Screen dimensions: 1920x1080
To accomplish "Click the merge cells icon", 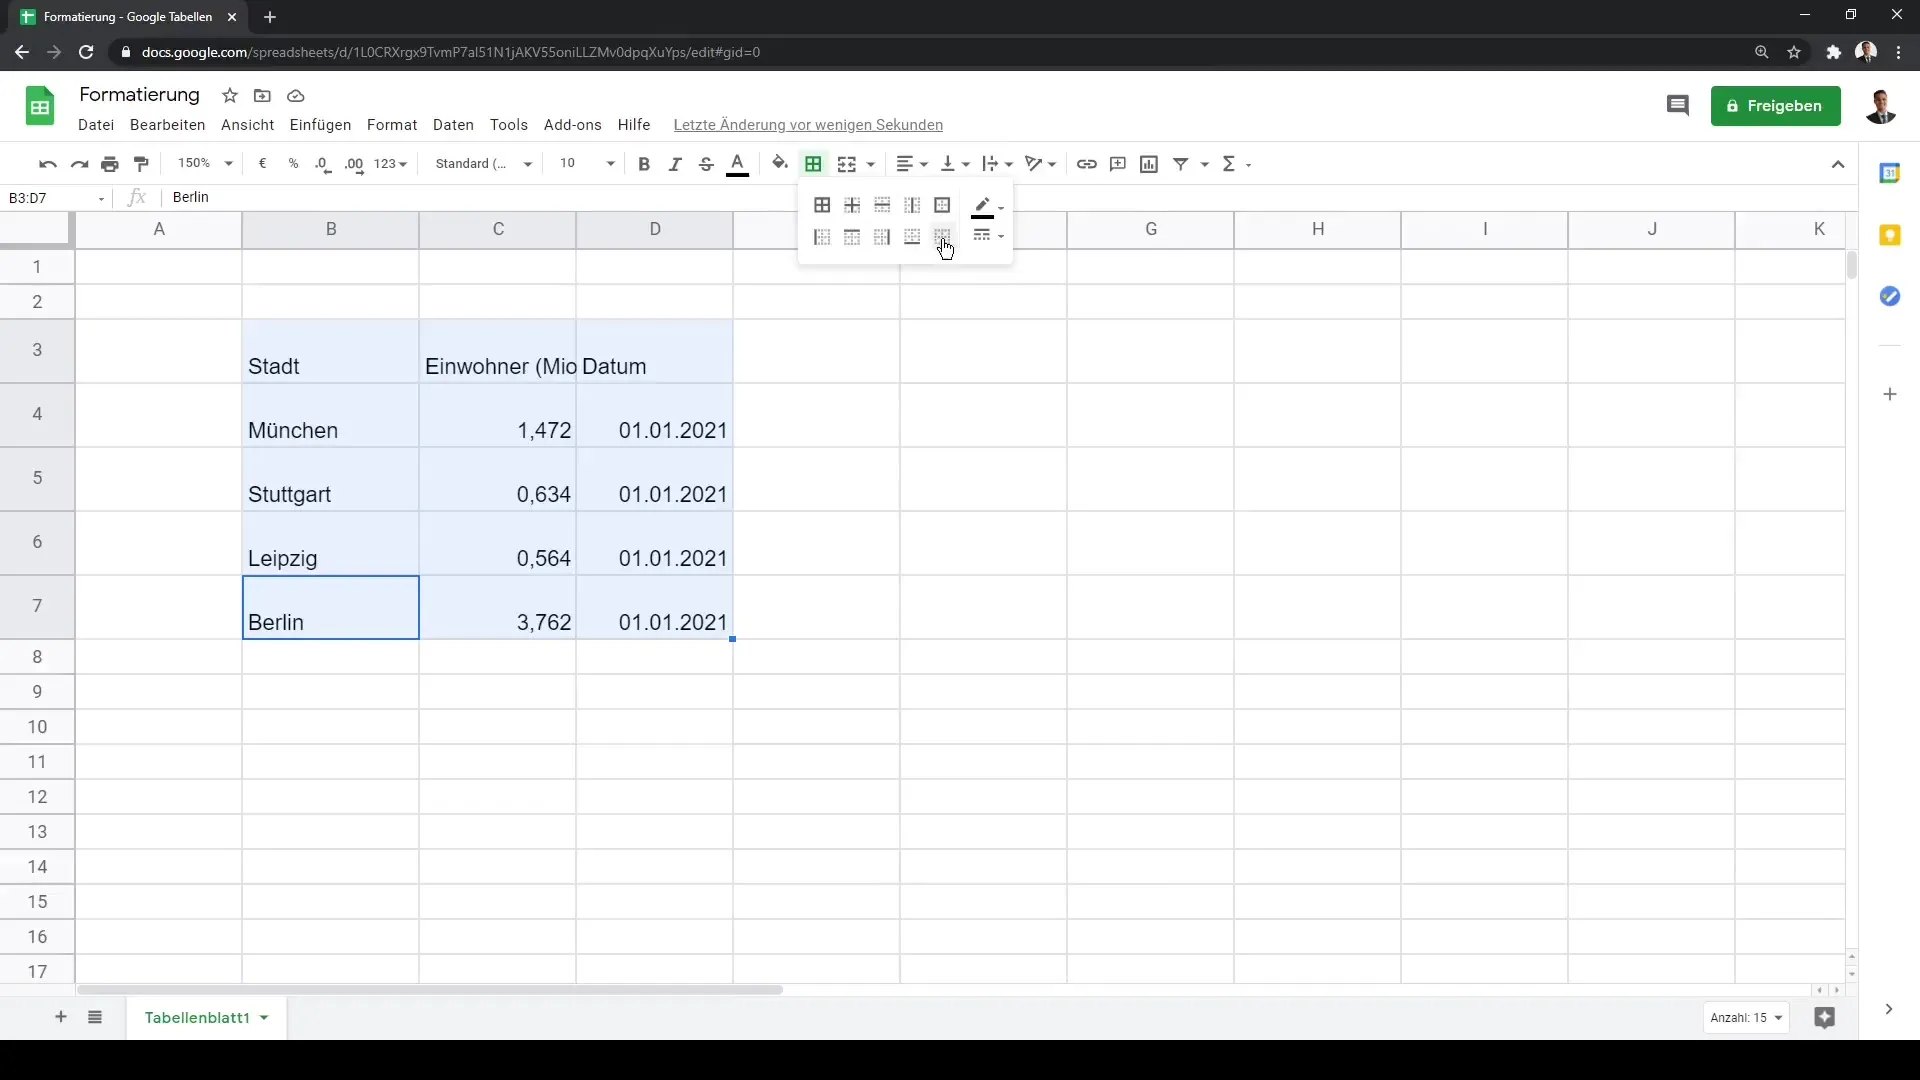I will (x=847, y=164).
